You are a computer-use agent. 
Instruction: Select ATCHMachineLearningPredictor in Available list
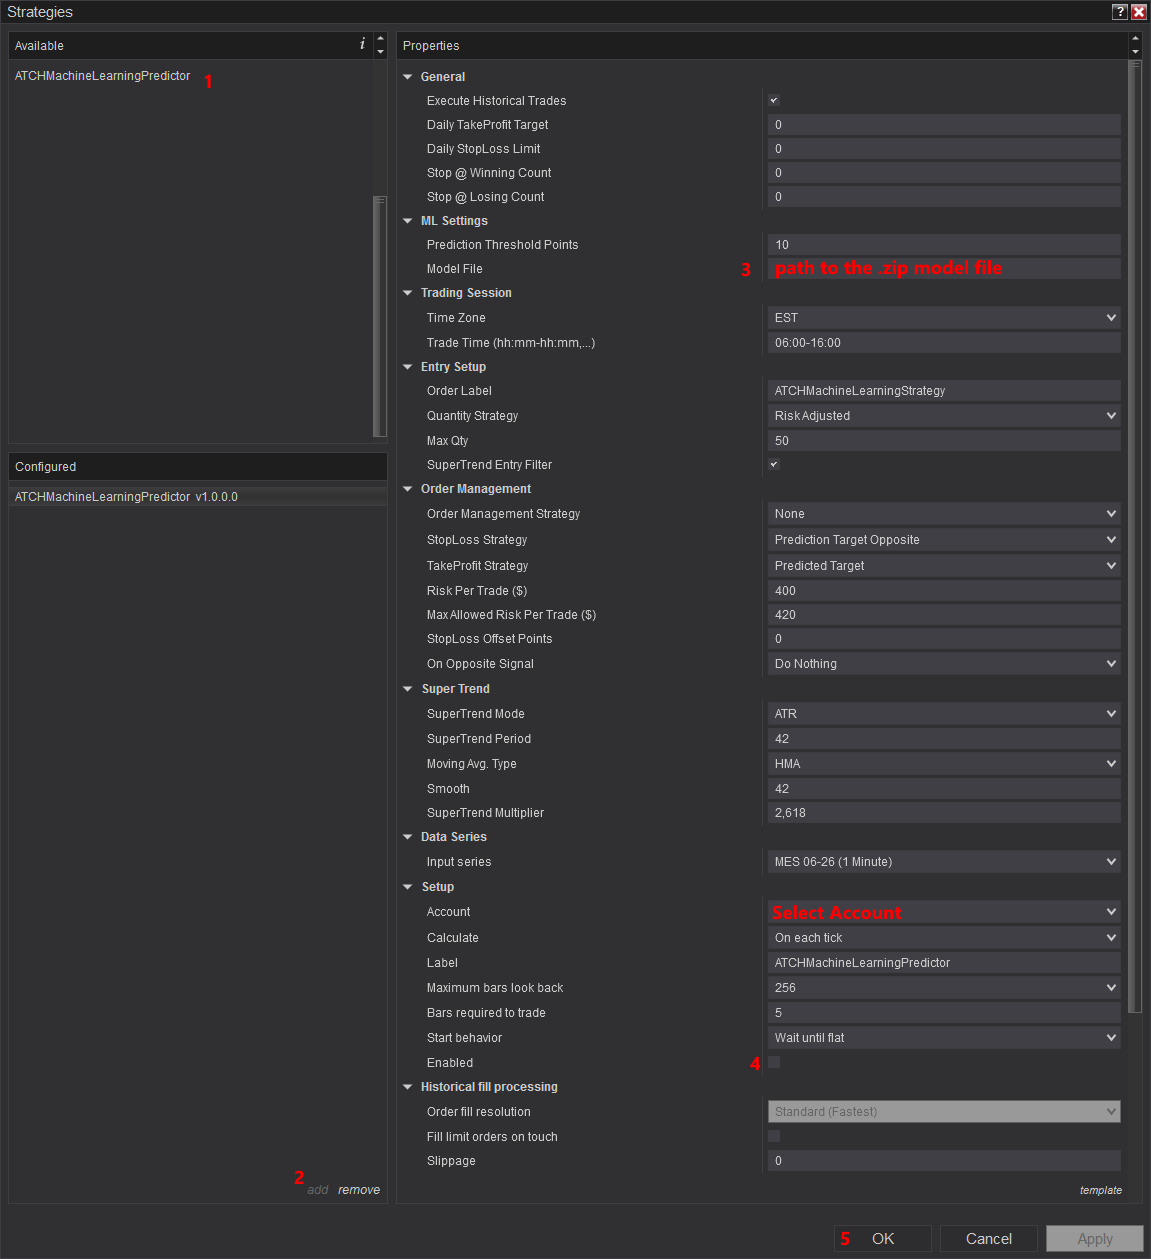pos(102,76)
